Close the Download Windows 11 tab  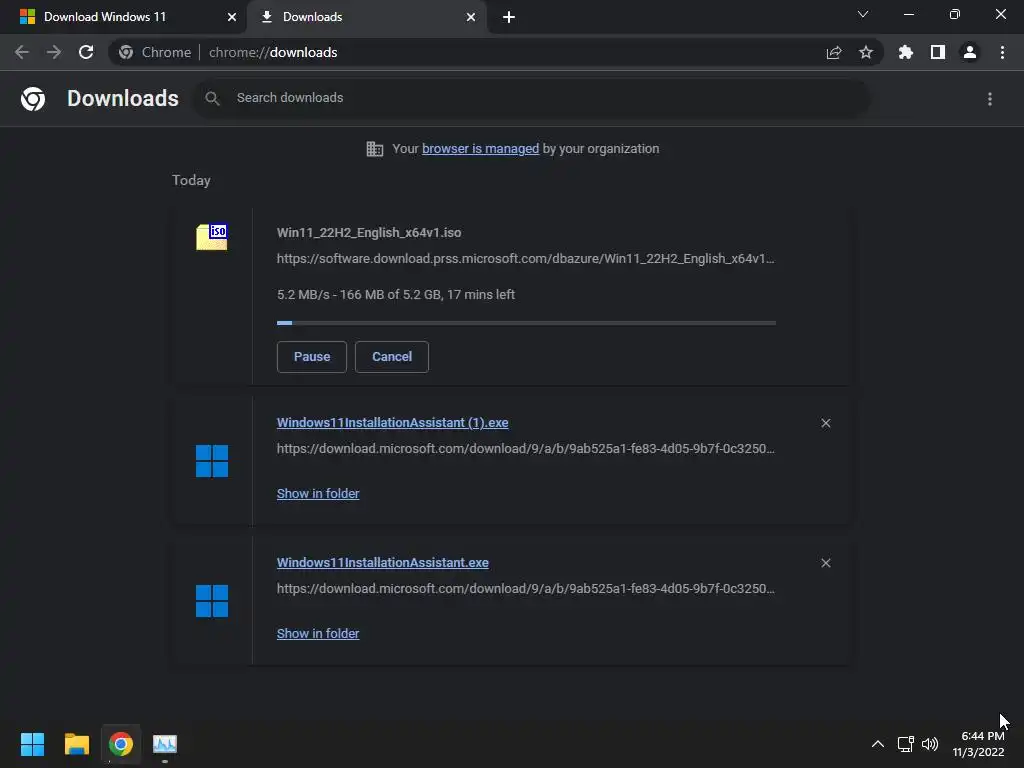pos(232,17)
